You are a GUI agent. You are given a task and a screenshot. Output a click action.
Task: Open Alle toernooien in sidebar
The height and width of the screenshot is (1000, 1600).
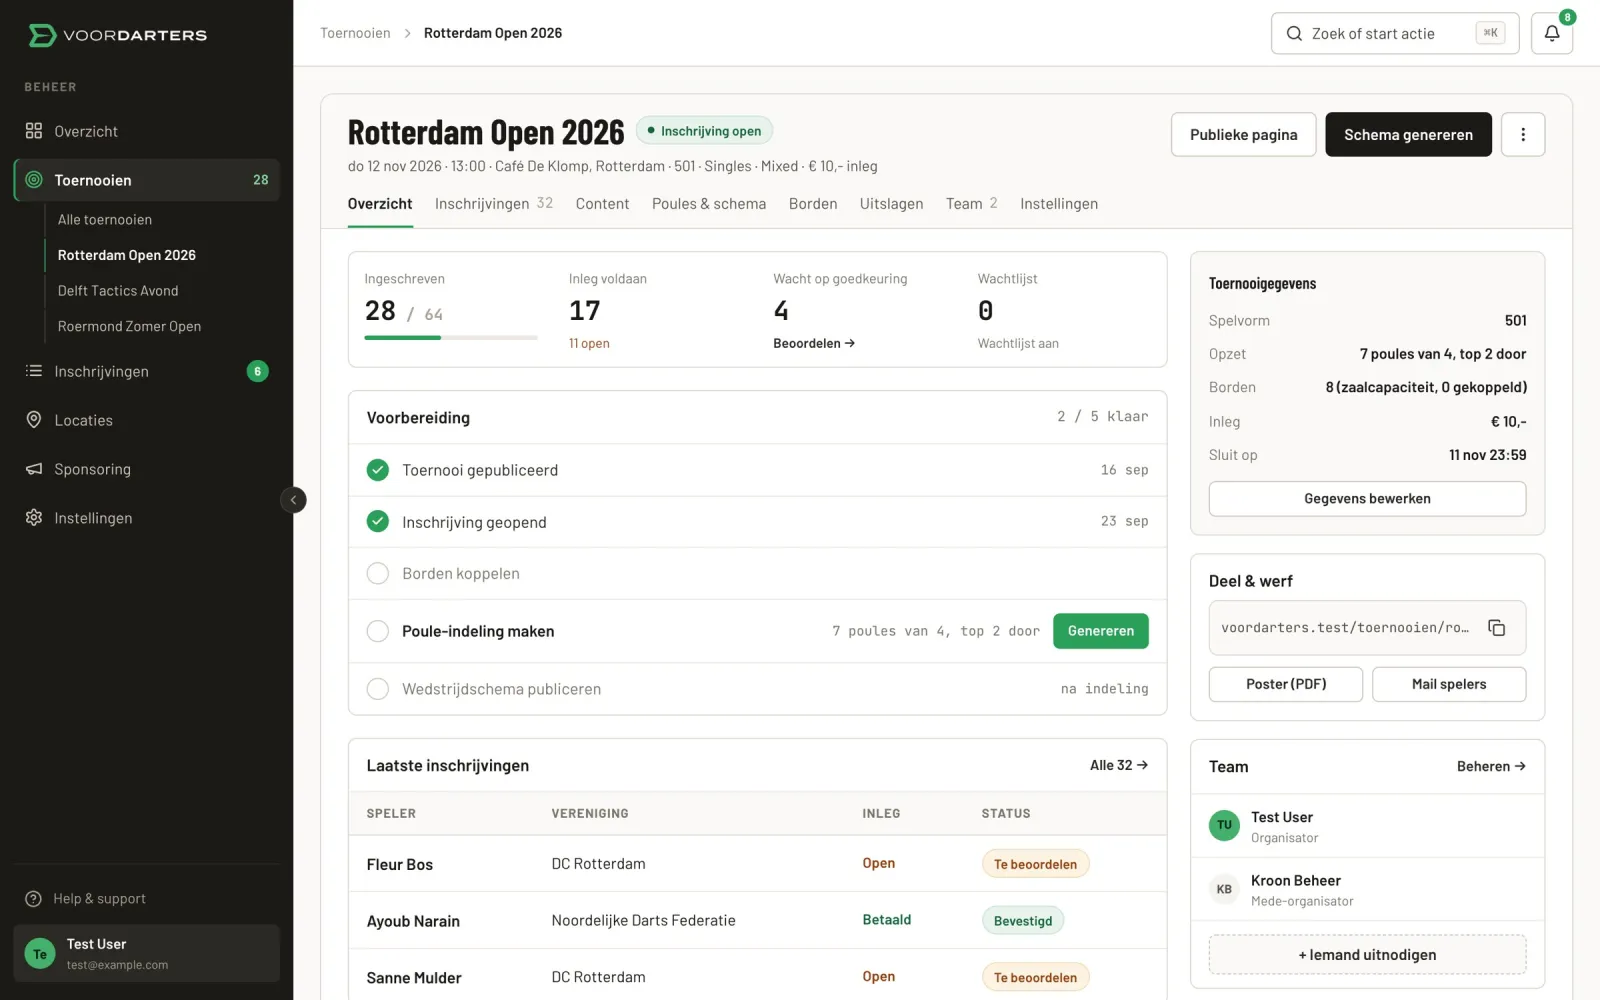point(105,220)
